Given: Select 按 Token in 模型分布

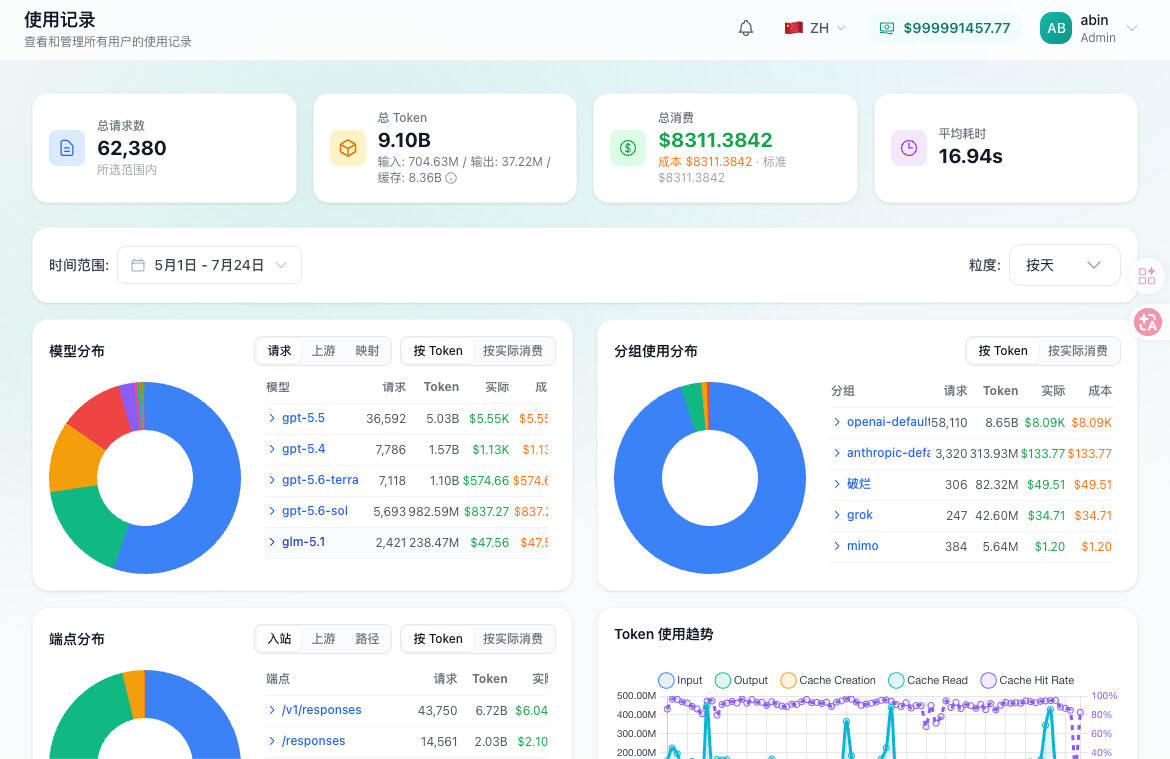Looking at the screenshot, I should pyautogui.click(x=438, y=351).
